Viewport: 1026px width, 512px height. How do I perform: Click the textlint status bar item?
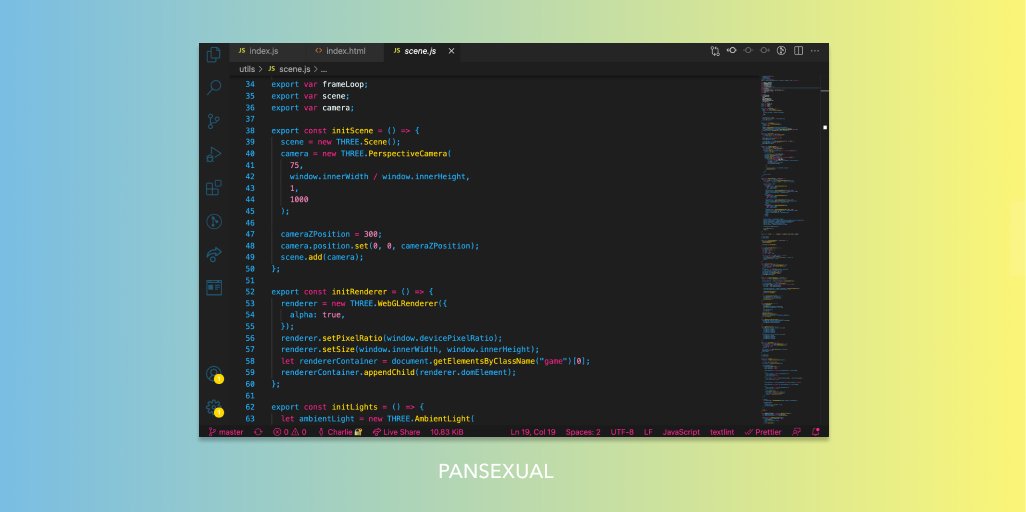[722, 432]
